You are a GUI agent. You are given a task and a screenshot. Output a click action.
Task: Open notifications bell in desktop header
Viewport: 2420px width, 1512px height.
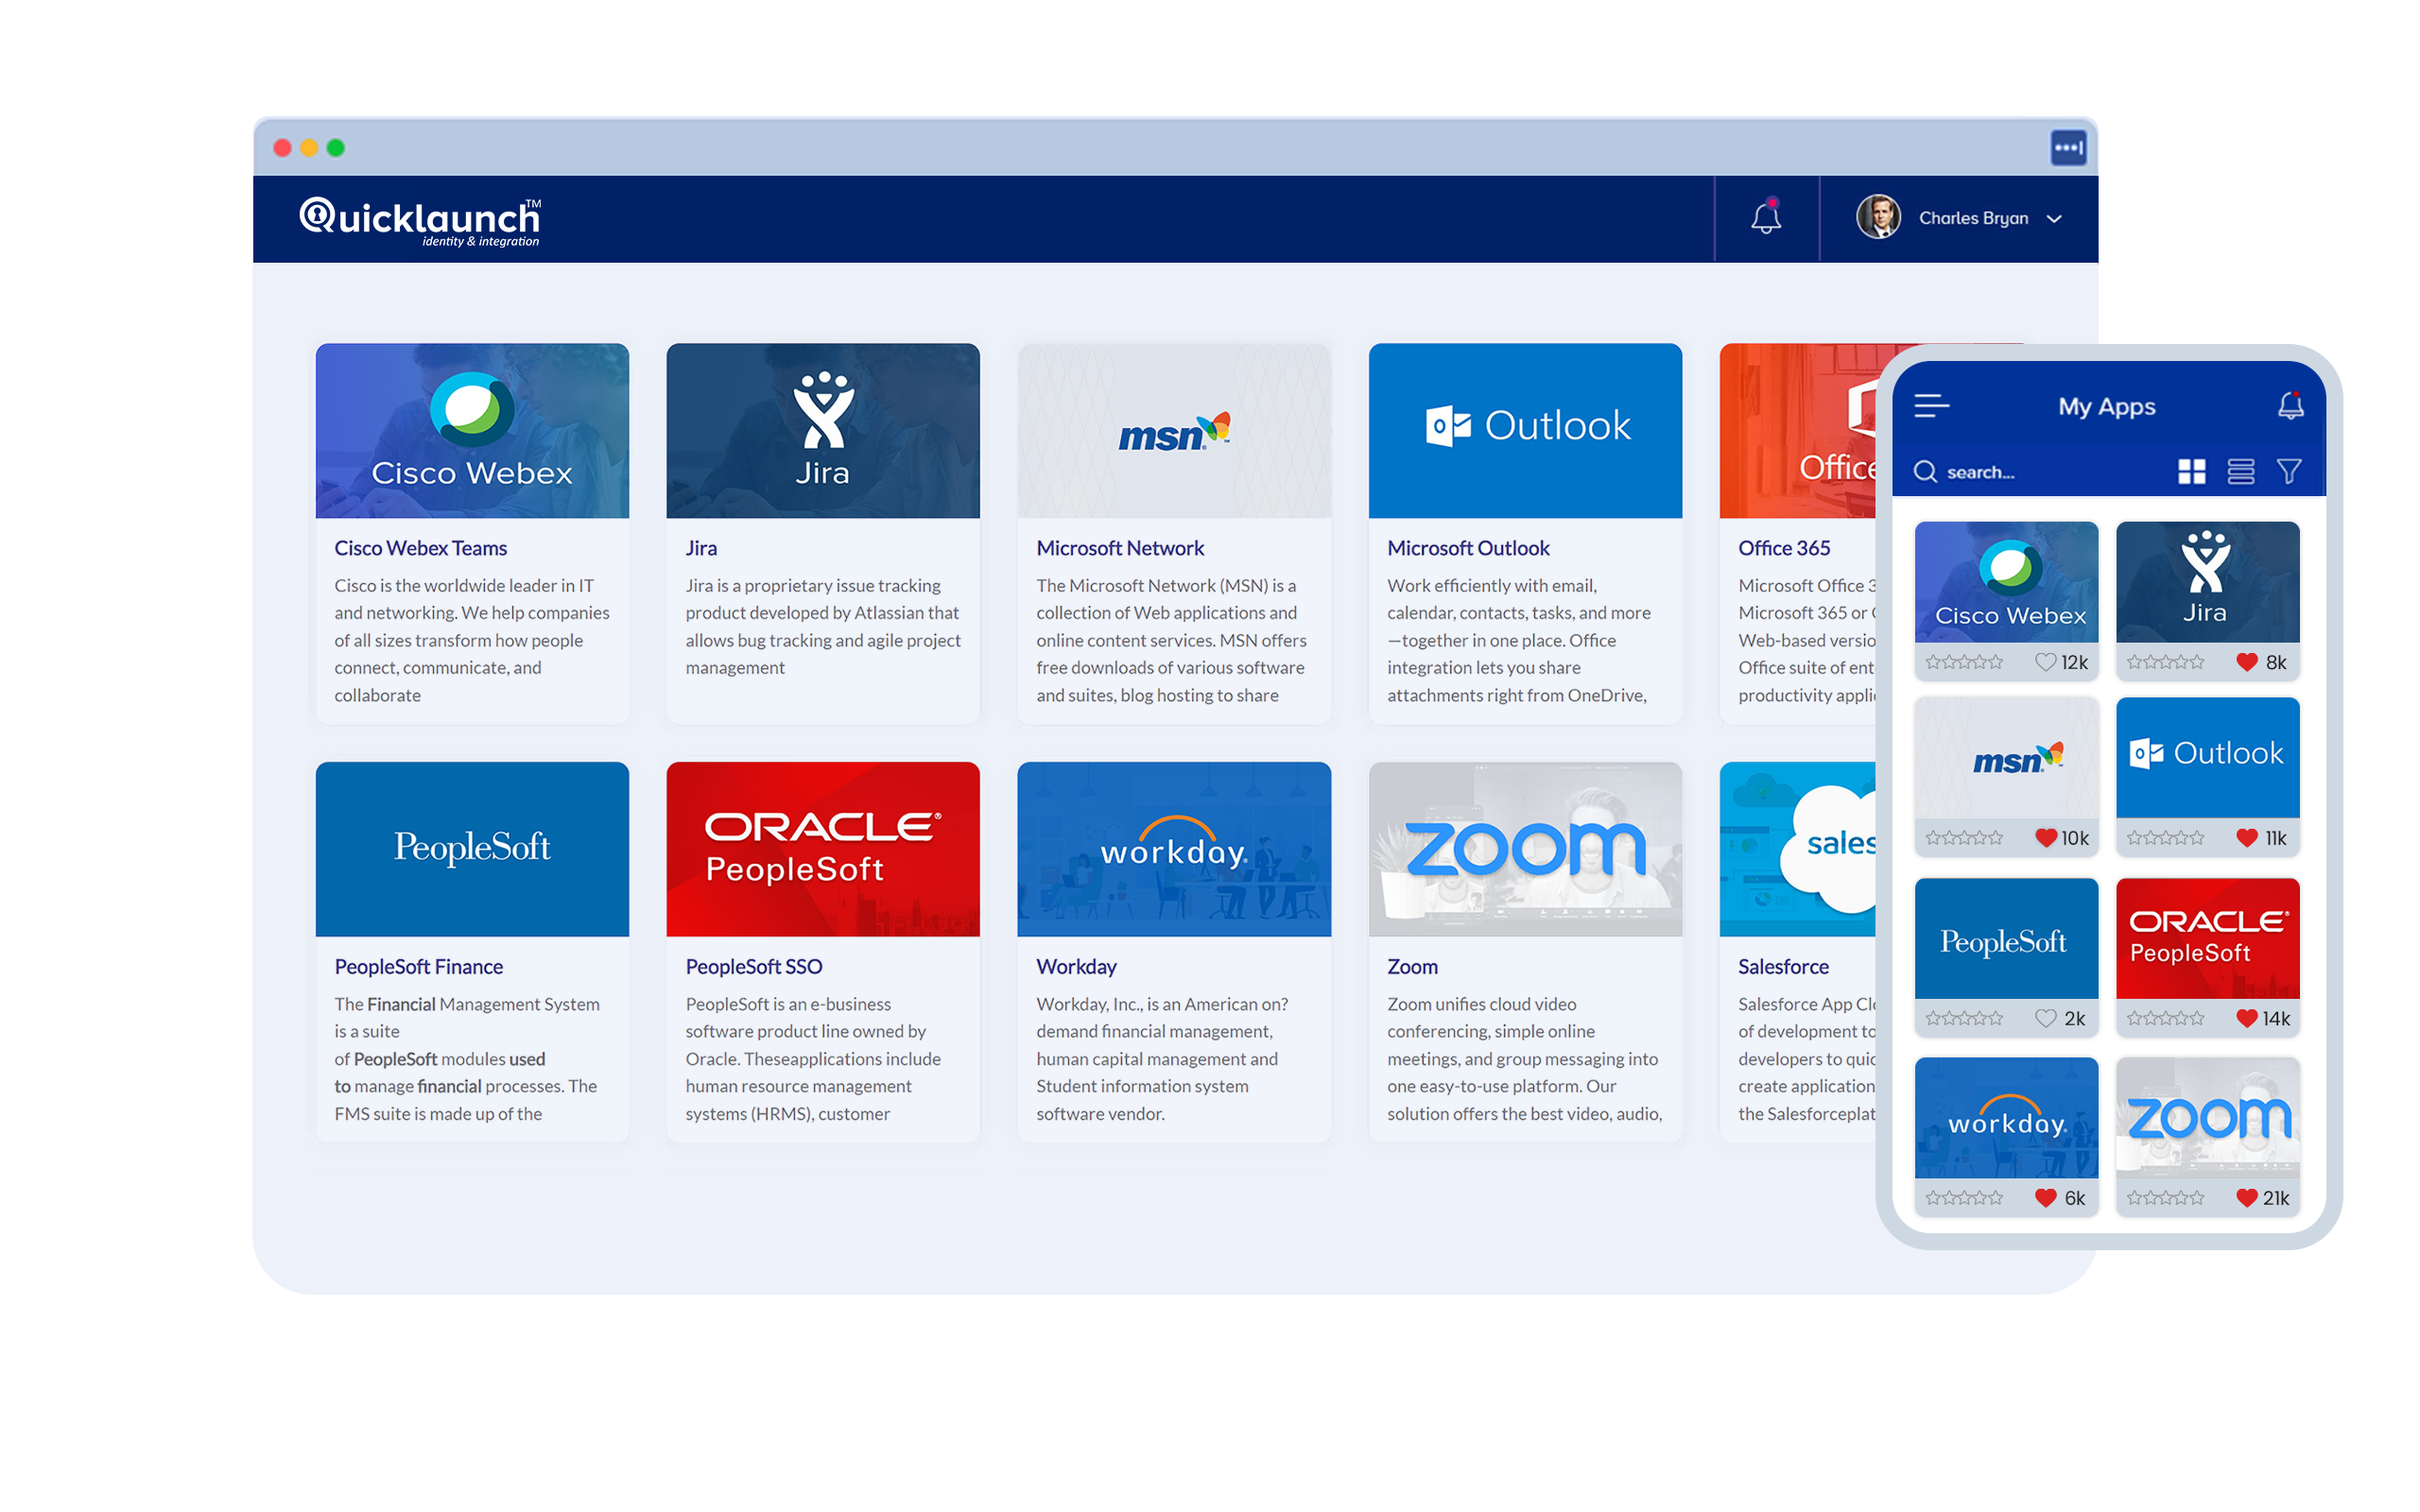click(1766, 217)
